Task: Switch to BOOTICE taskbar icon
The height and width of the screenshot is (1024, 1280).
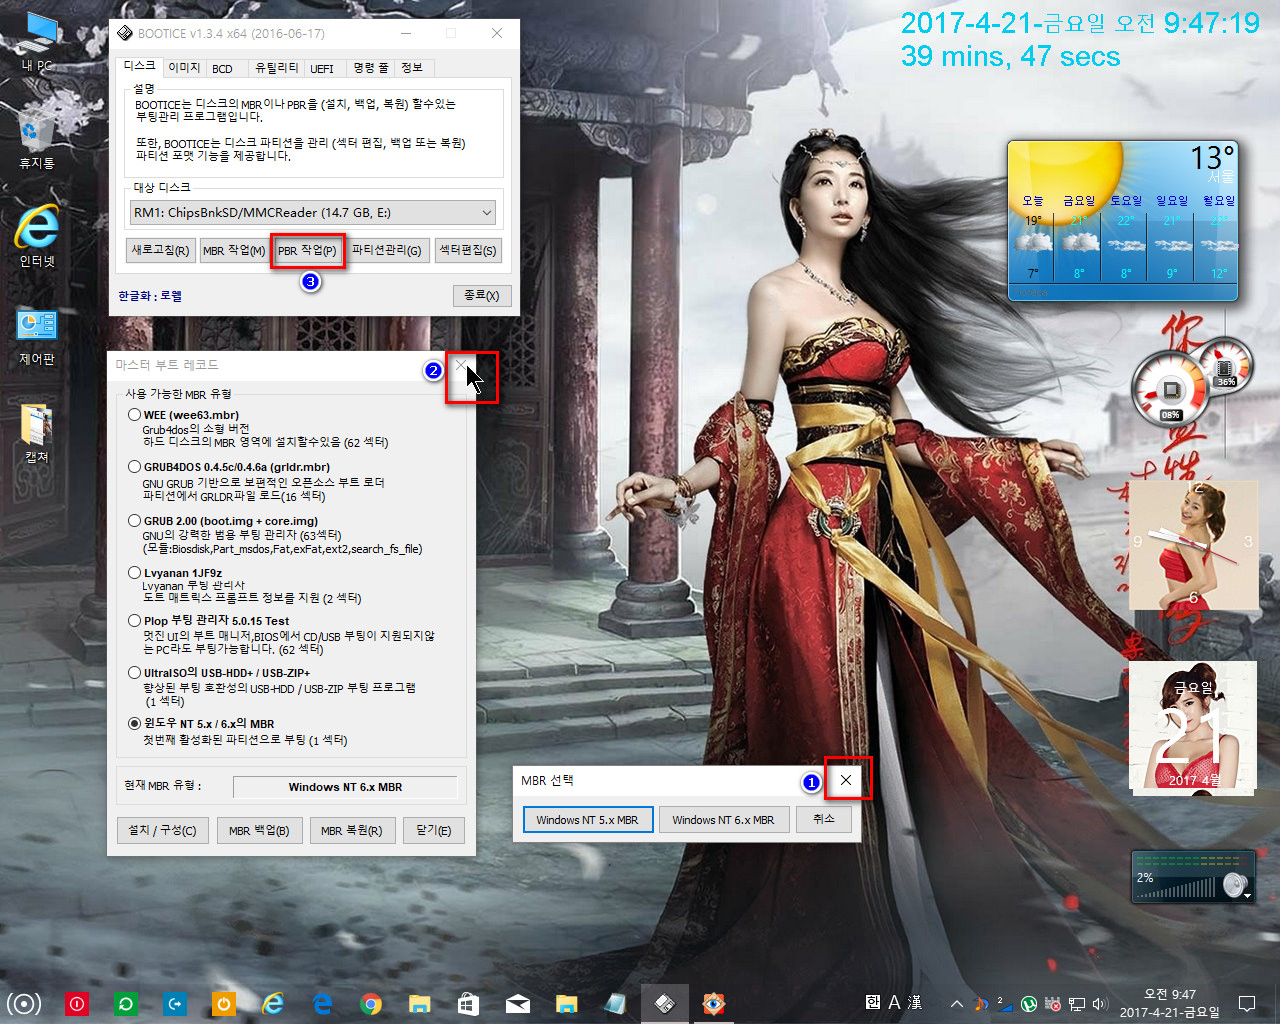Action: click(x=665, y=1003)
